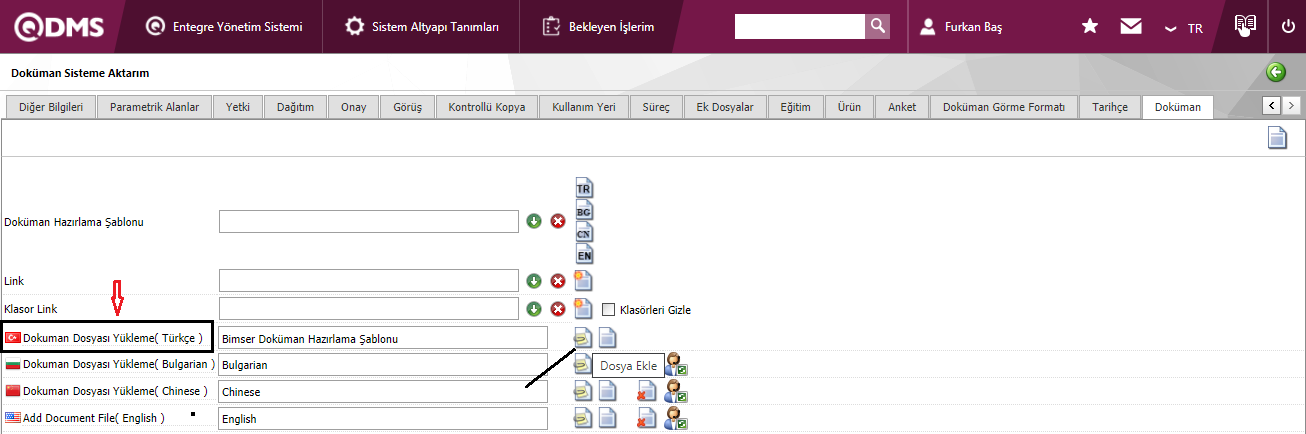Open Sistem Altyapı Tanımları menu
The width and height of the screenshot is (1306, 434).
(422, 27)
